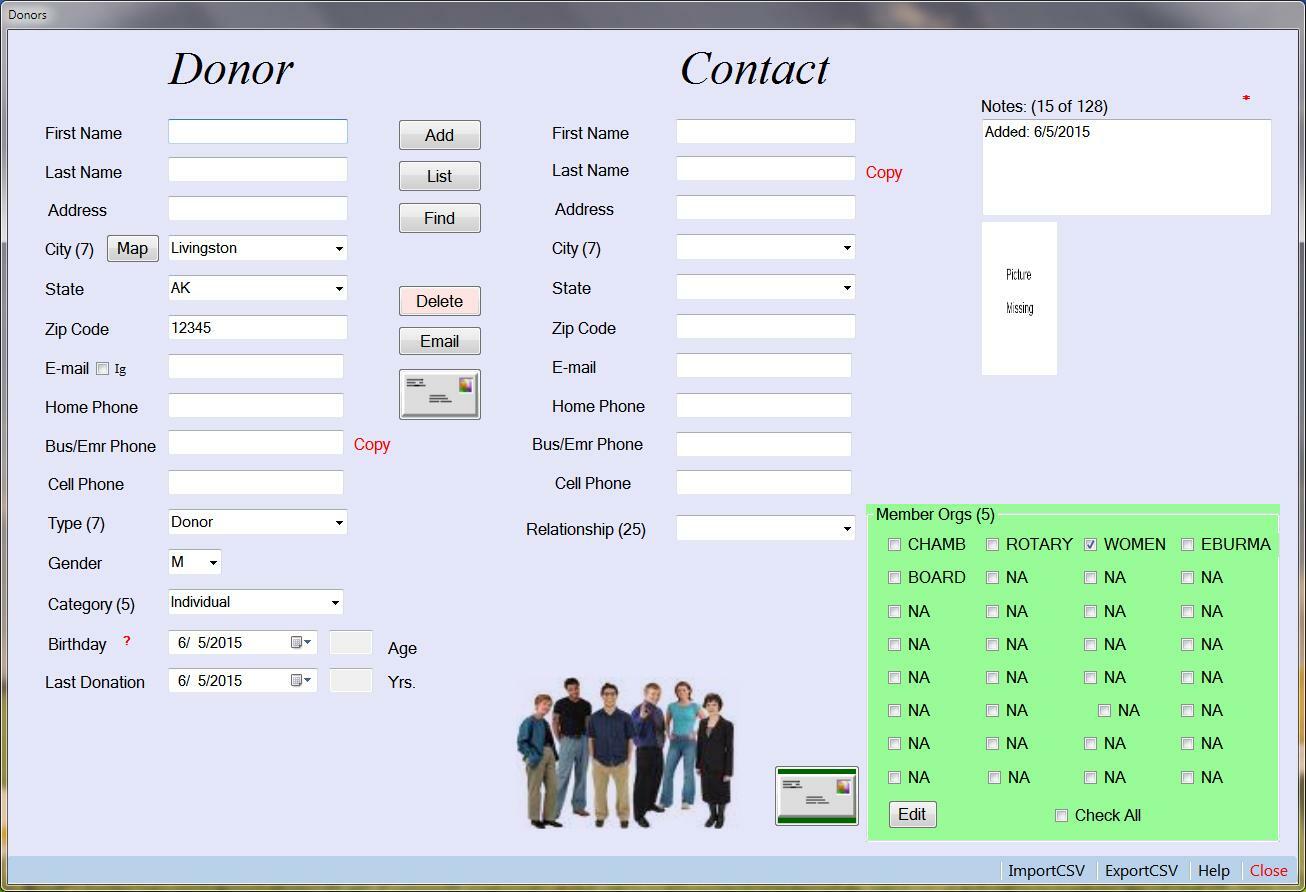1306x892 pixels.
Task: Check the BOARD member org checkbox
Action: coord(895,578)
